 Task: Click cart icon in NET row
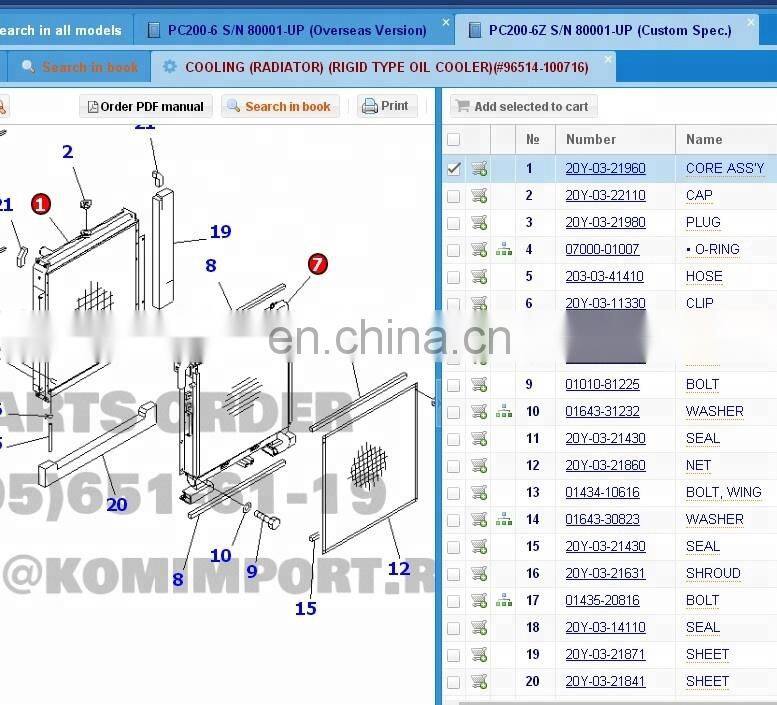click(x=479, y=465)
